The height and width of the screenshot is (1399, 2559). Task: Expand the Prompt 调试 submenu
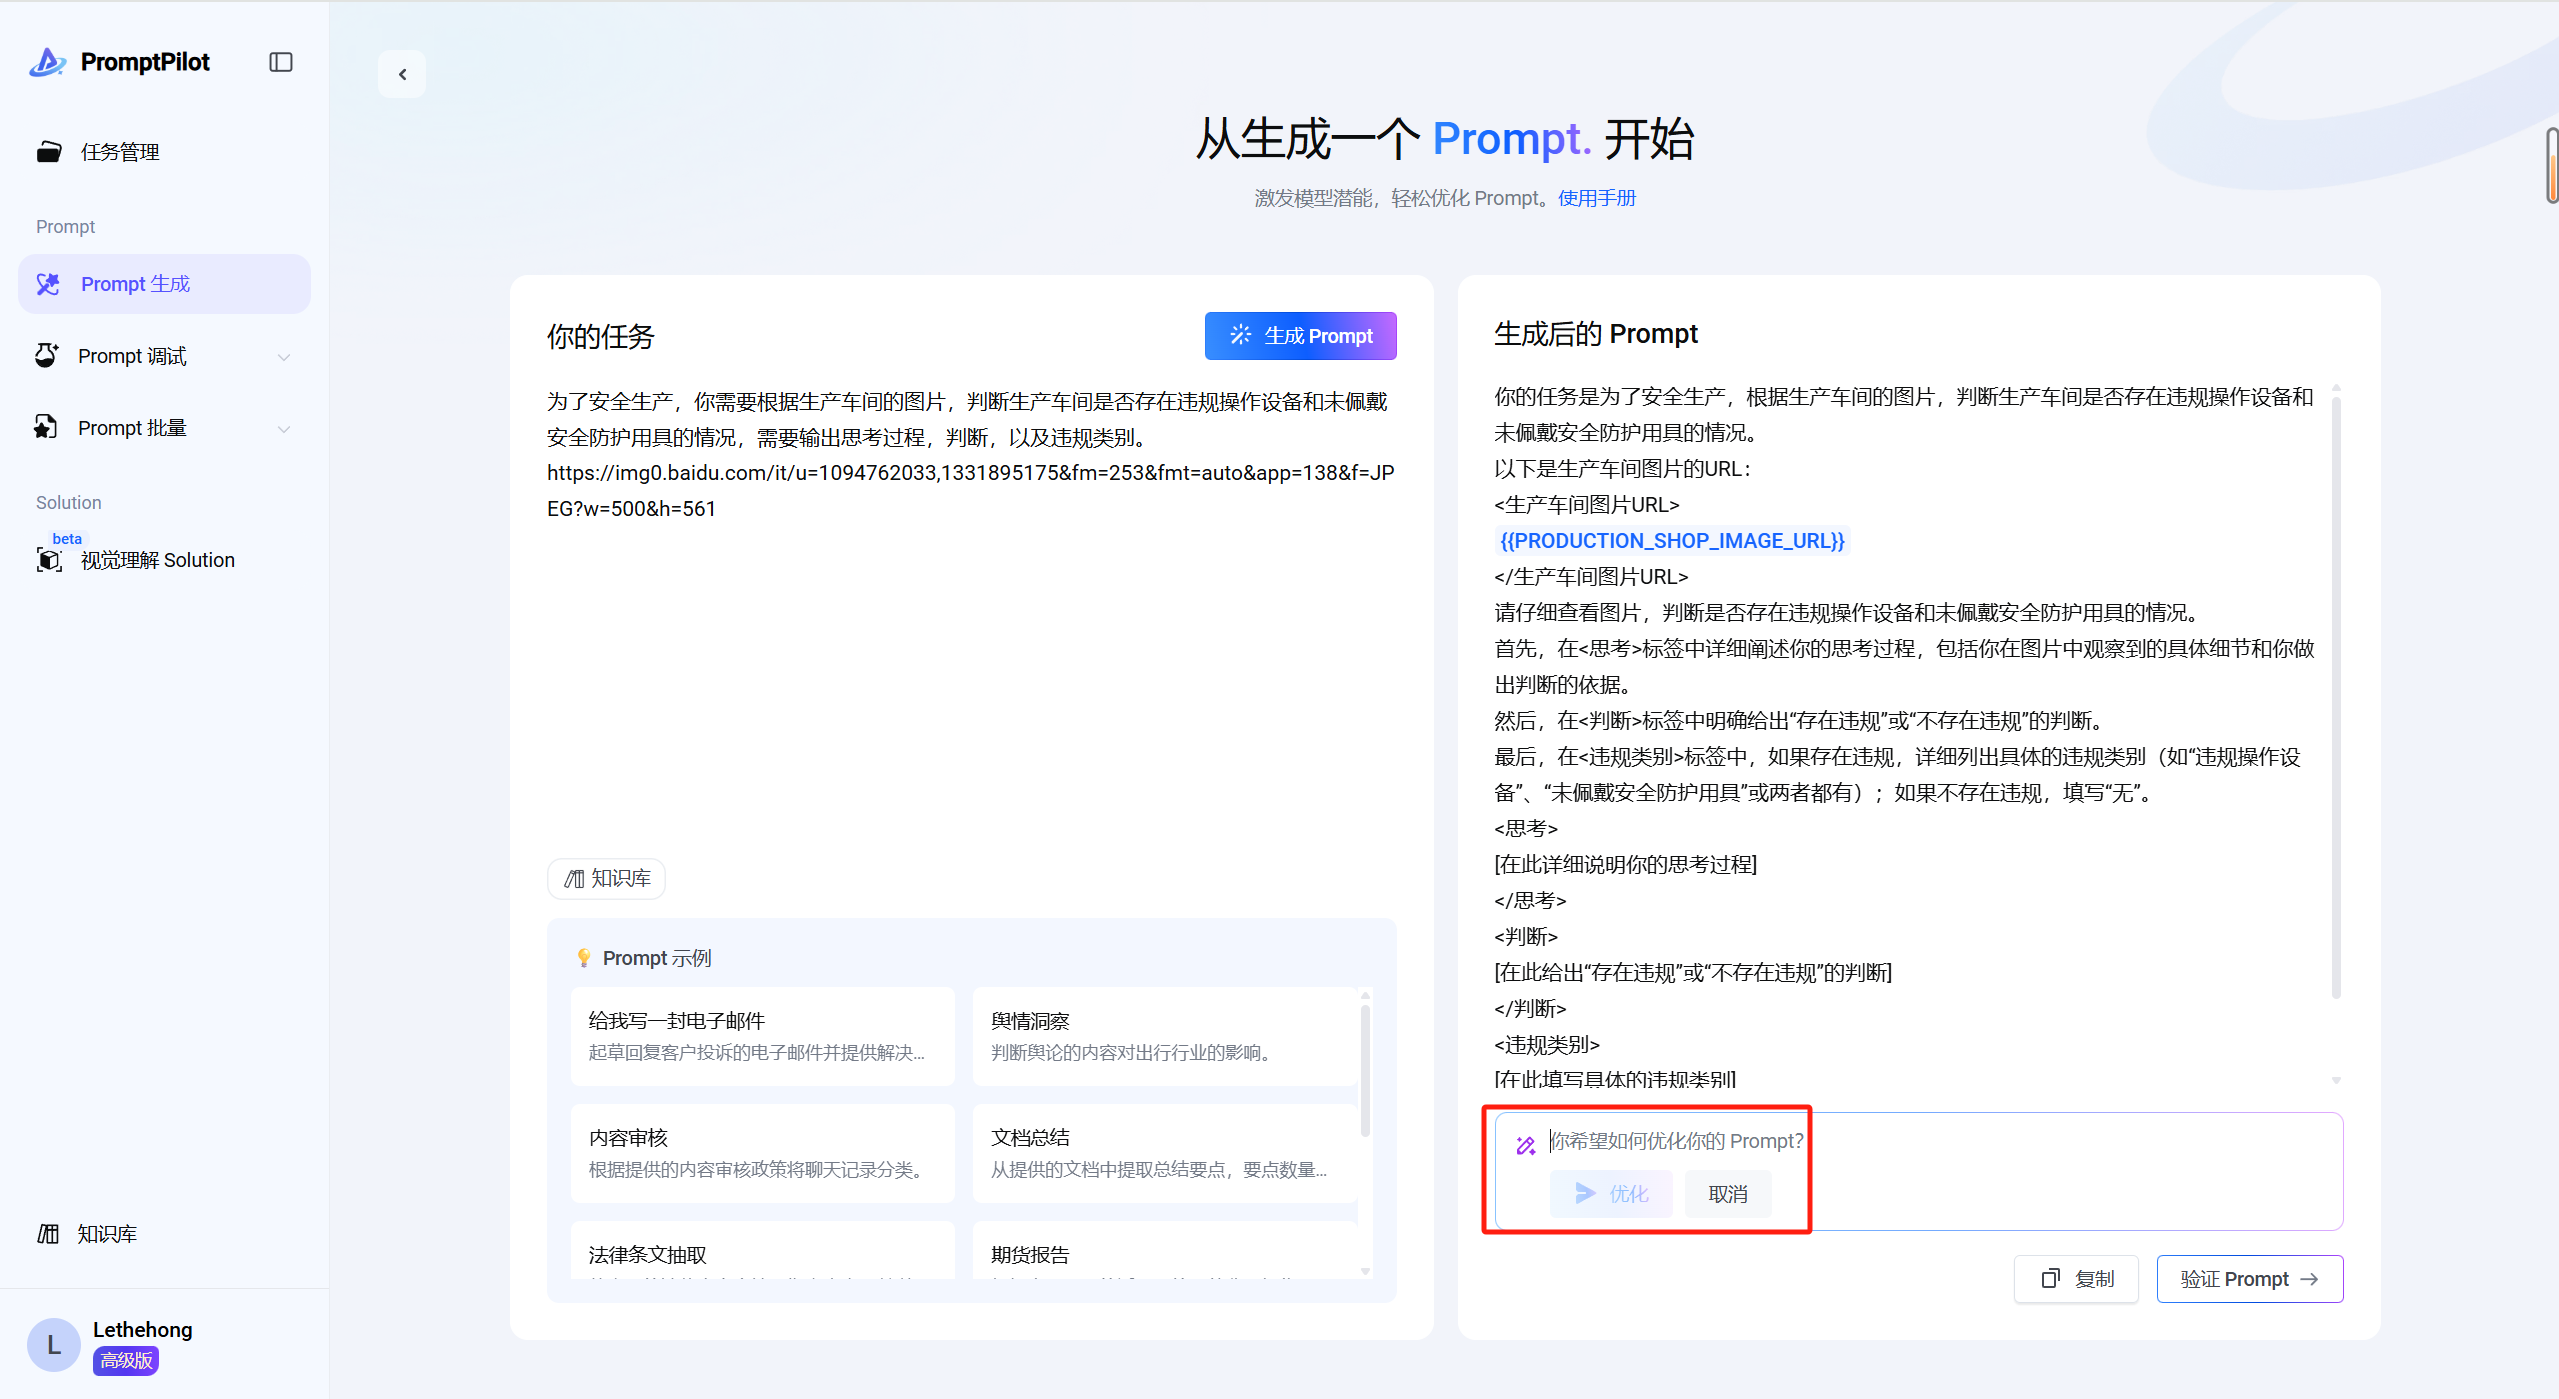[284, 357]
